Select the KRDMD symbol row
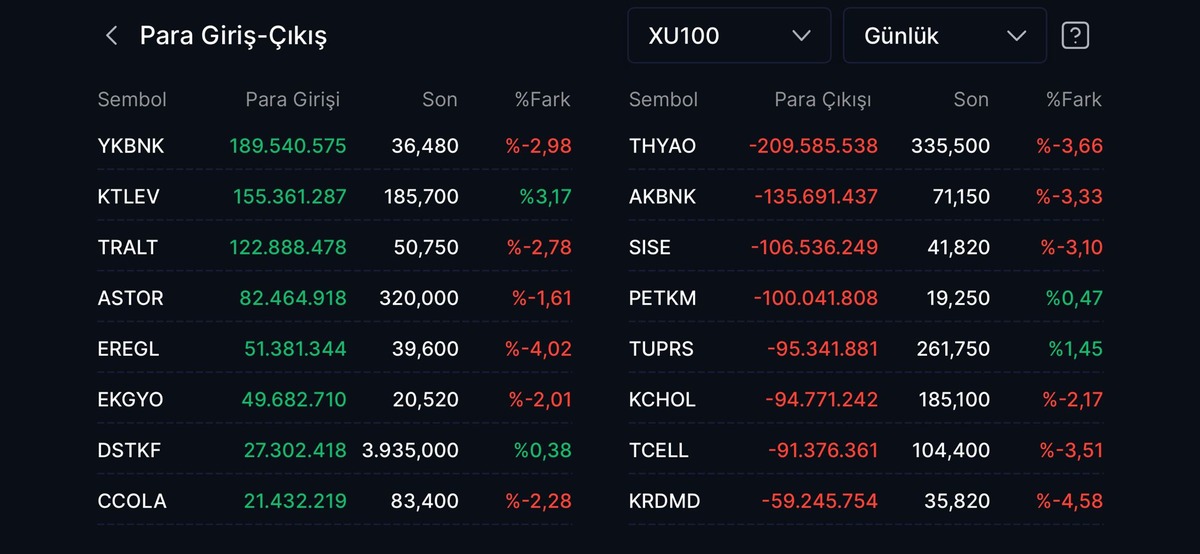Image resolution: width=1200 pixels, height=554 pixels. (866, 501)
